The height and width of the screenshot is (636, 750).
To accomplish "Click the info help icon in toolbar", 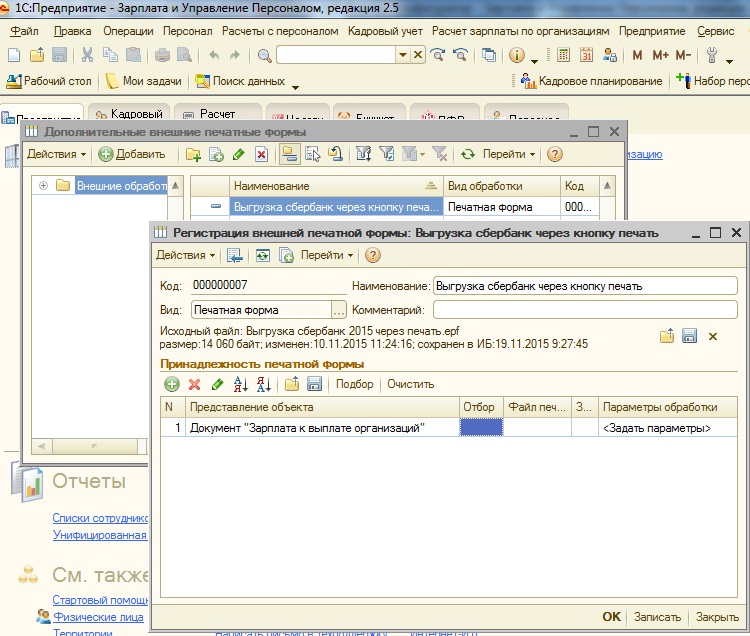I will 517,55.
